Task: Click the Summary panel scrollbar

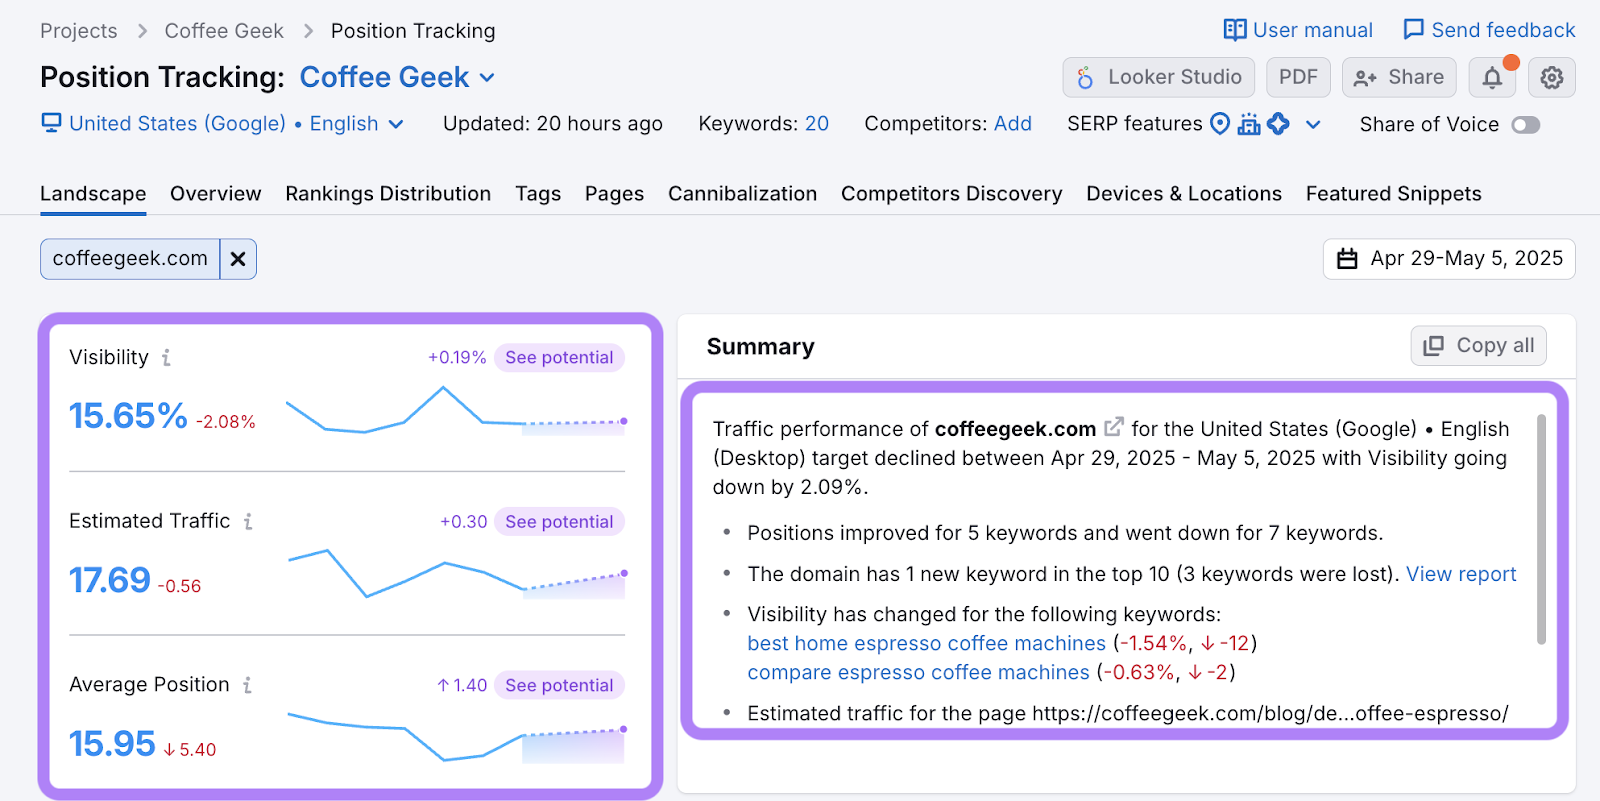Action: click(x=1541, y=530)
